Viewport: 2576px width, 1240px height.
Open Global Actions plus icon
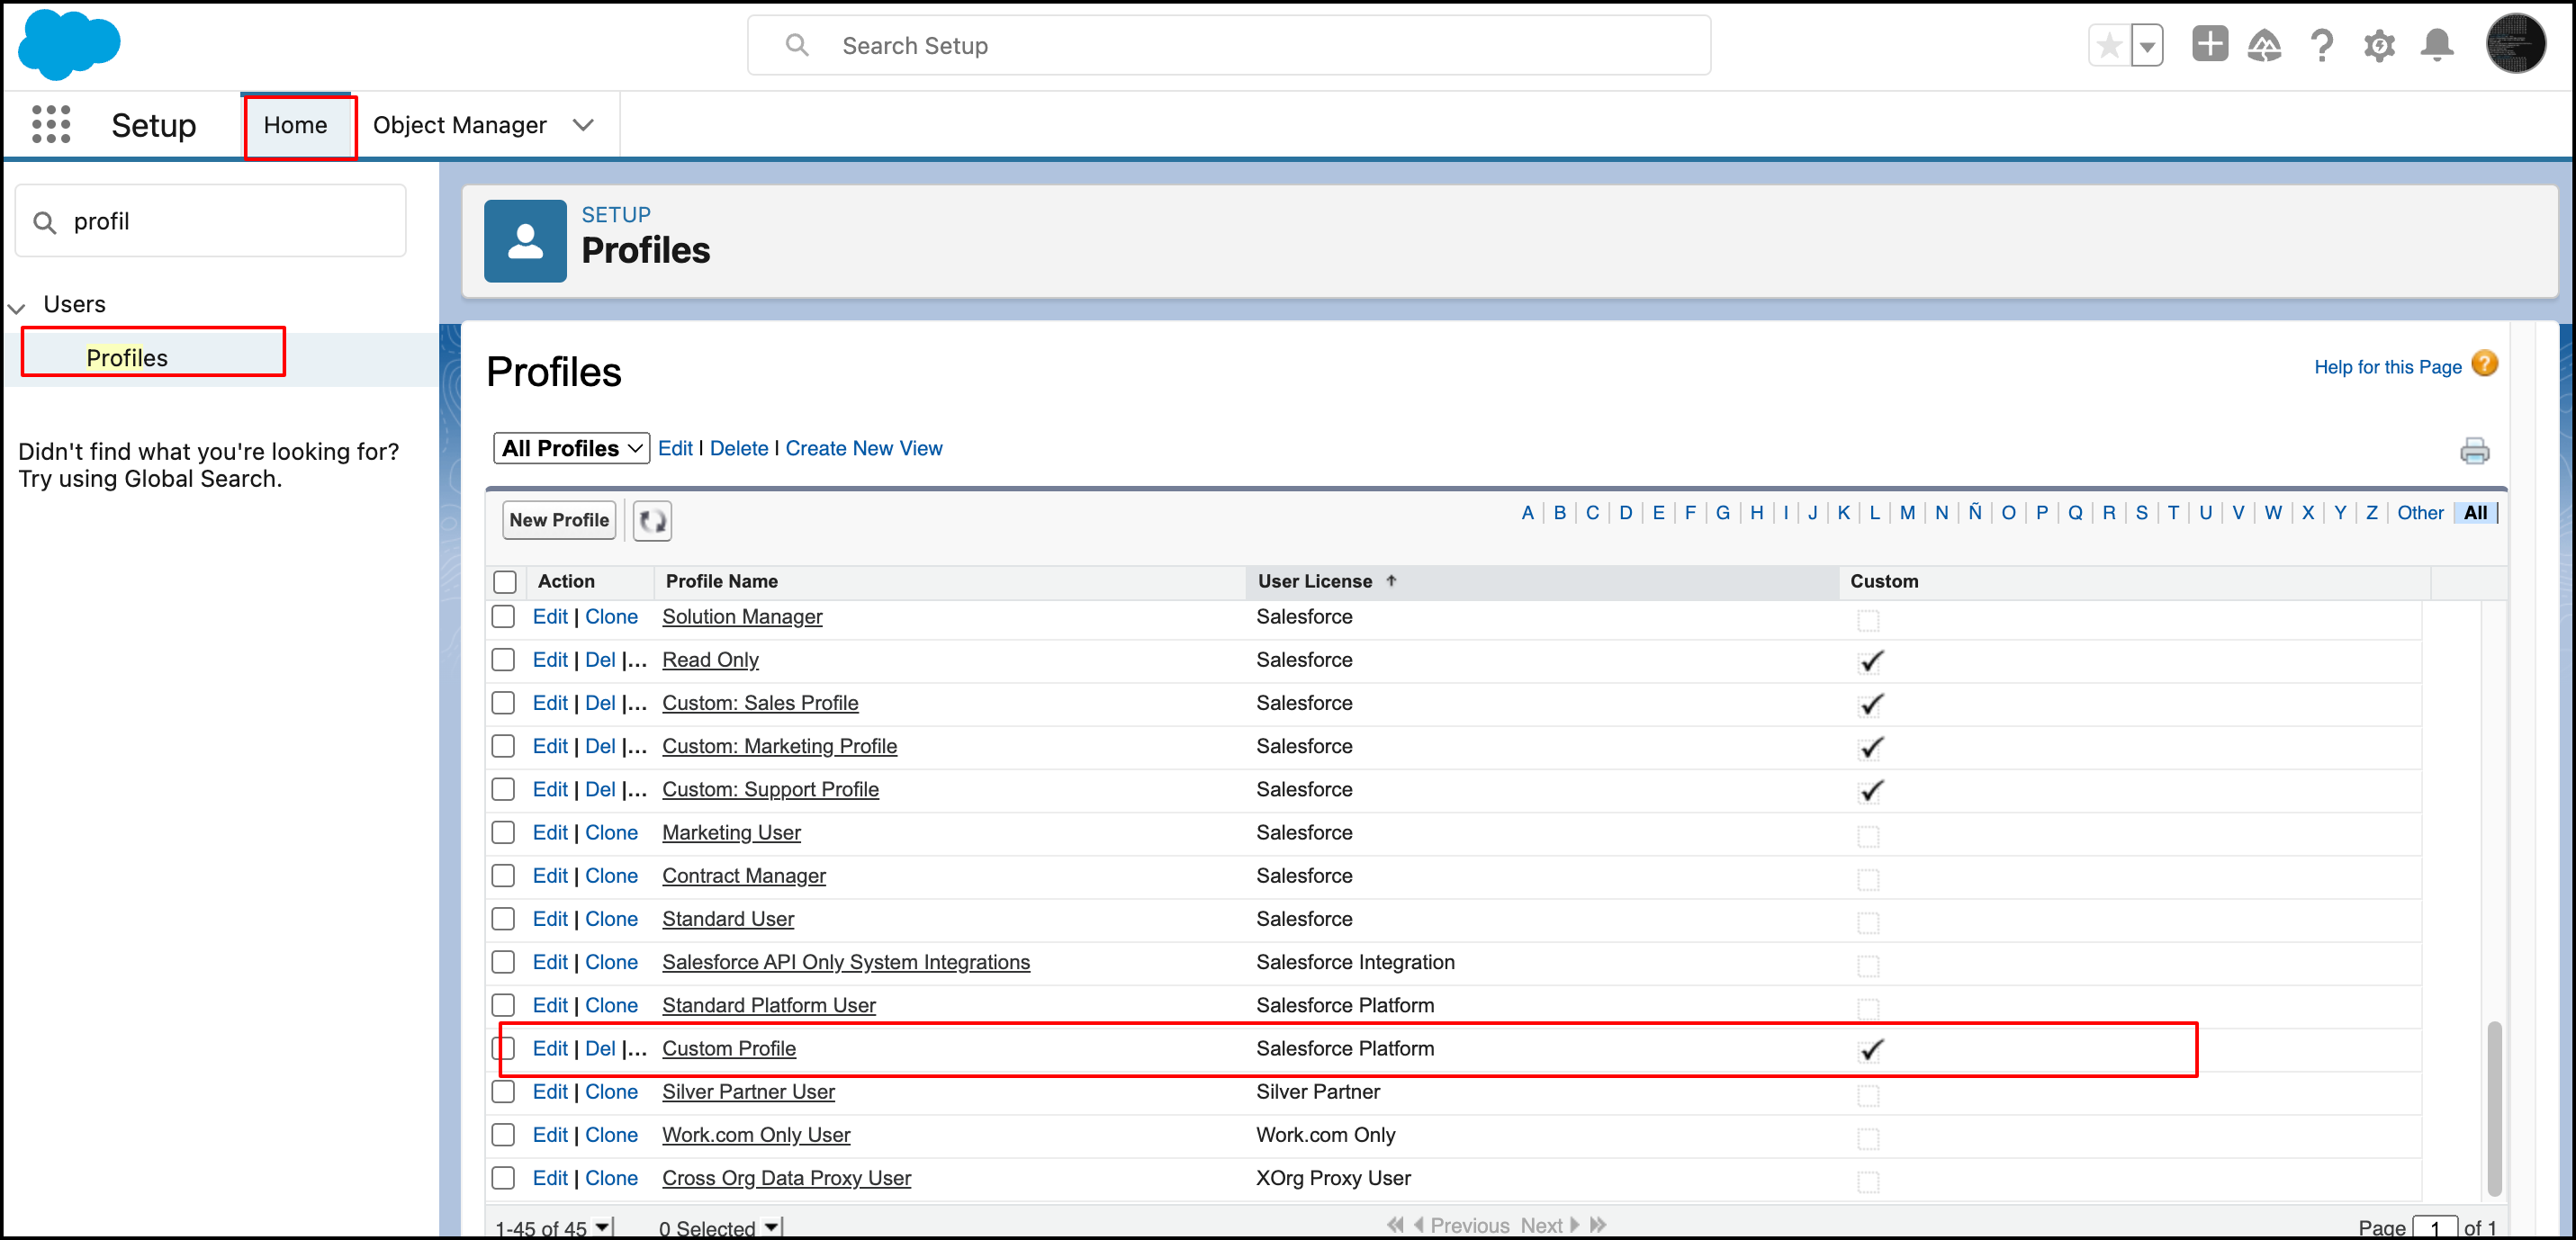pyautogui.click(x=2209, y=45)
